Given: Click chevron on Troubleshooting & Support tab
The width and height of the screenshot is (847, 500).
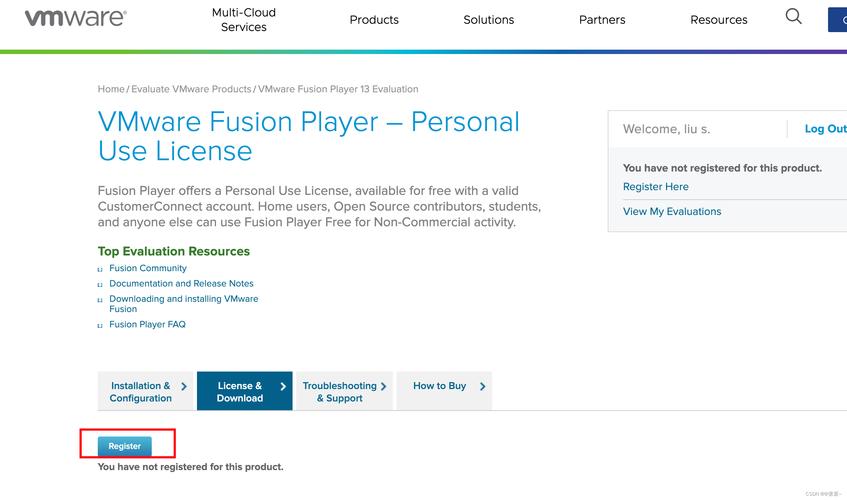Looking at the screenshot, I should [384, 386].
